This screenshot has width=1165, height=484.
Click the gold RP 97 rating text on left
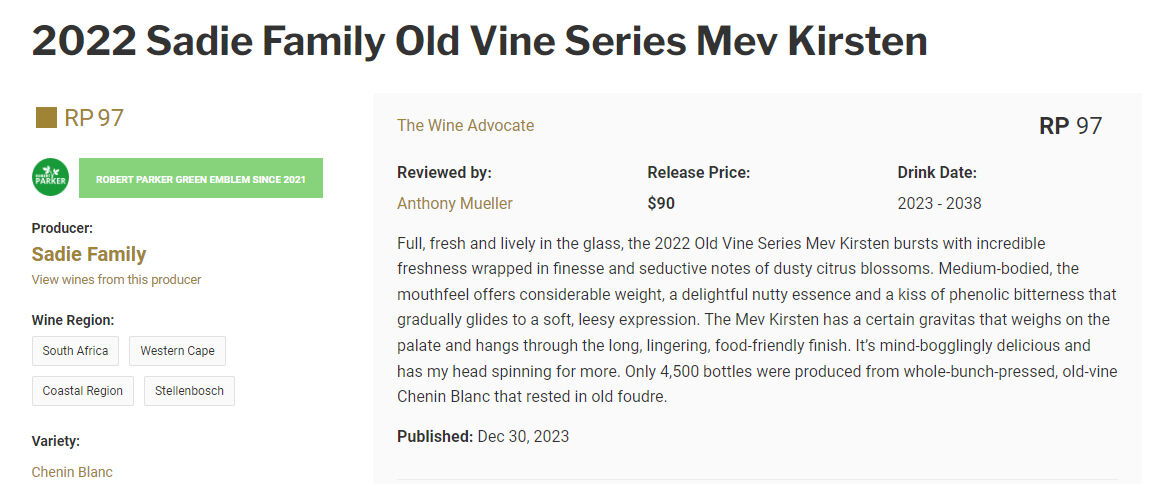pyautogui.click(x=94, y=118)
